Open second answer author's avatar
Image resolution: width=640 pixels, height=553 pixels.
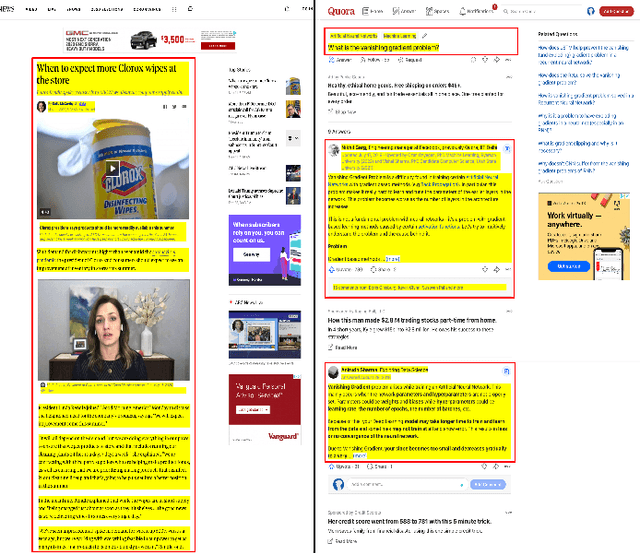click(333, 372)
